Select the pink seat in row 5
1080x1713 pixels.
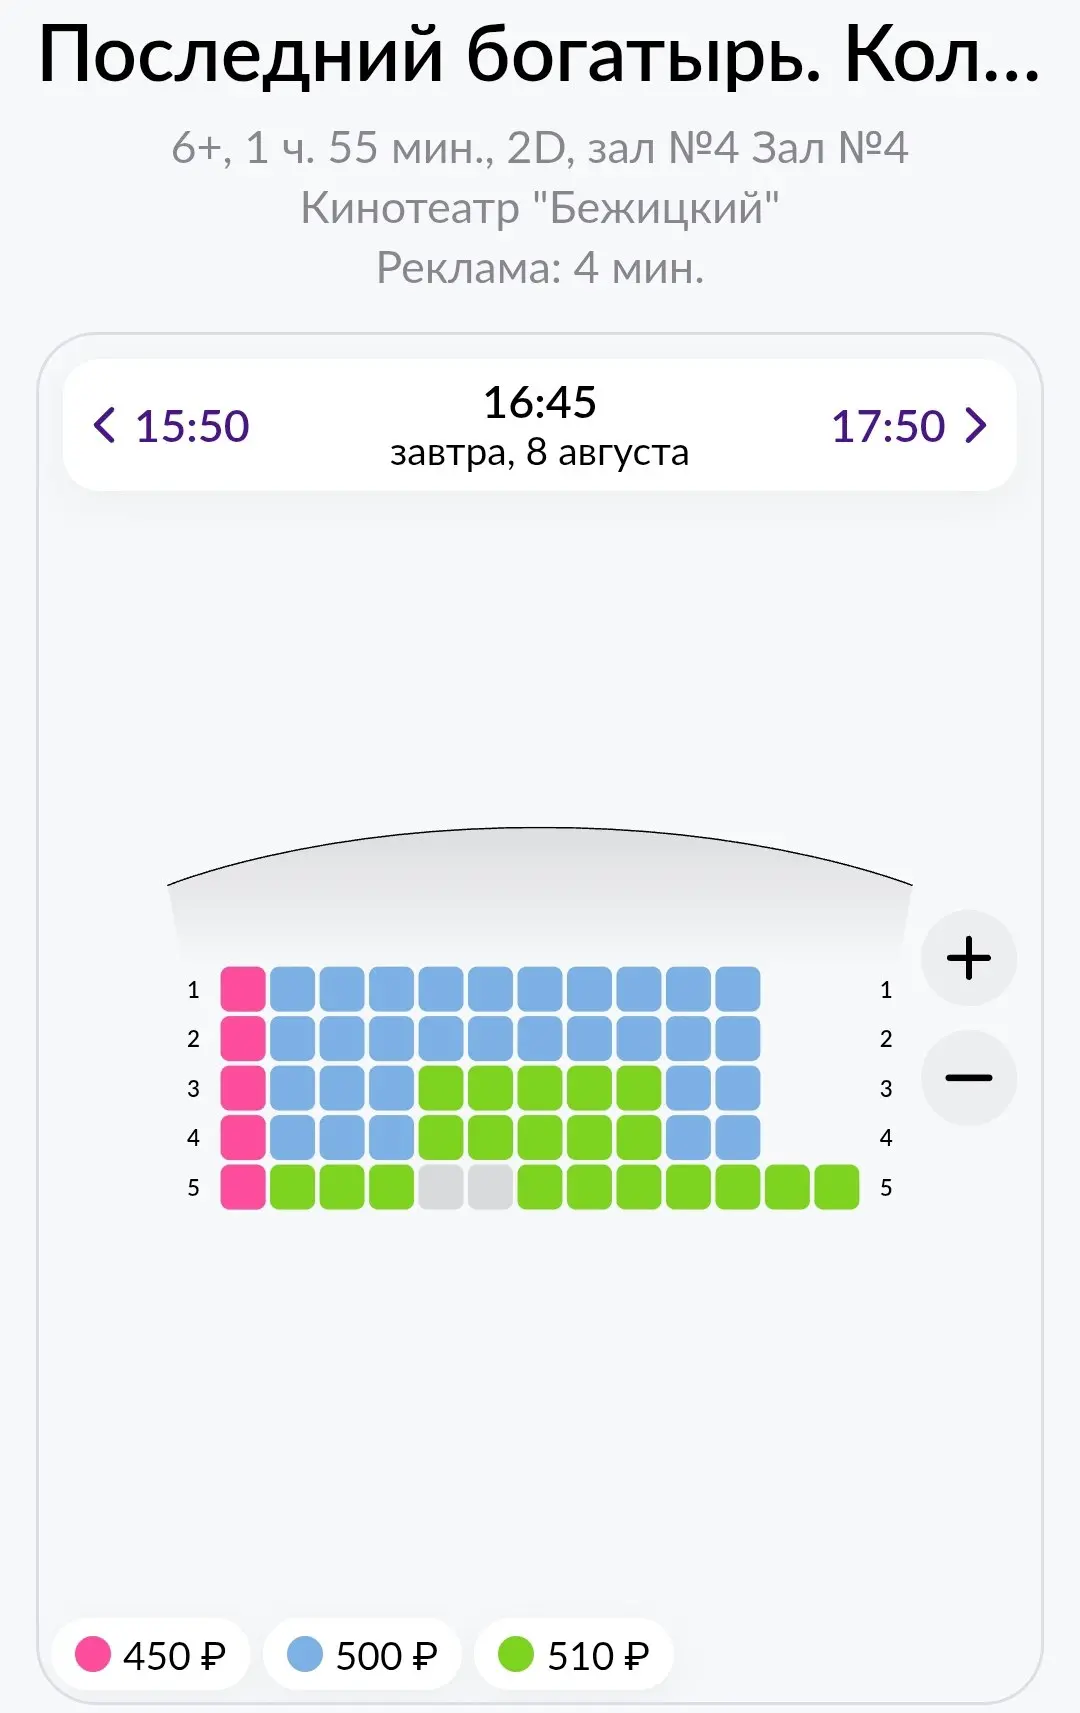click(243, 1187)
